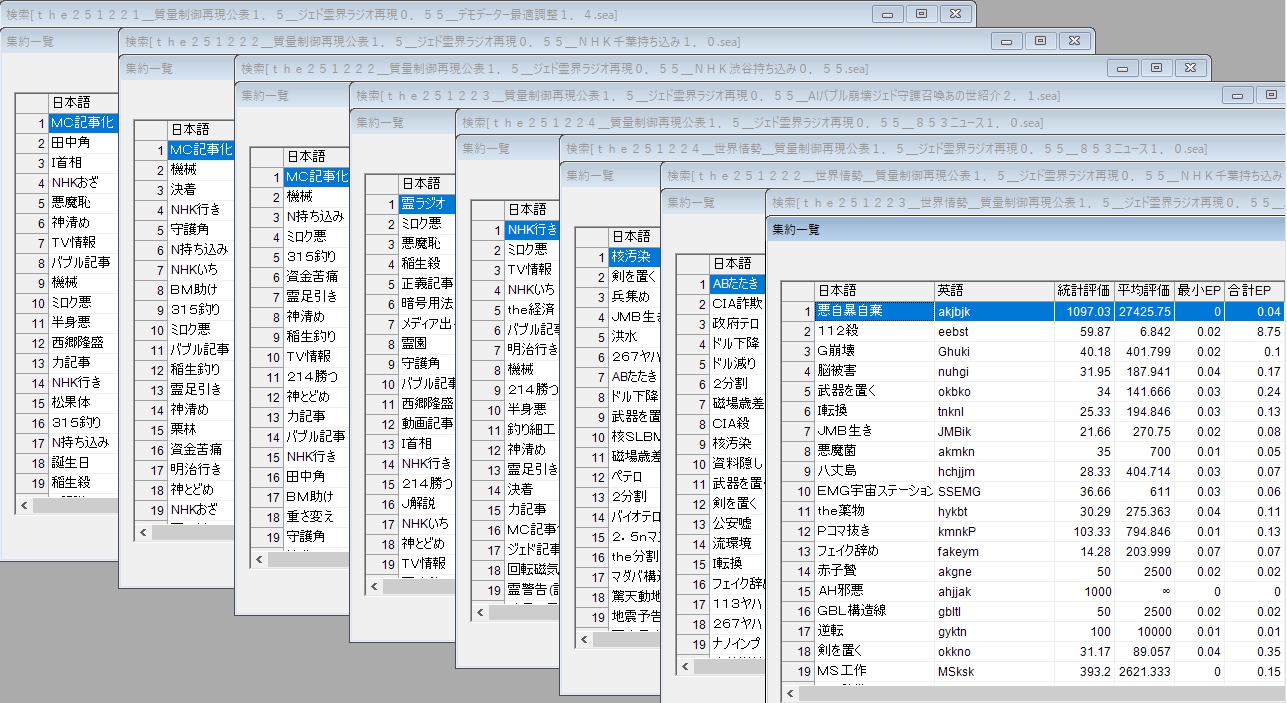Click the 平均評価 column header
The width and height of the screenshot is (1287, 703).
[1144, 290]
